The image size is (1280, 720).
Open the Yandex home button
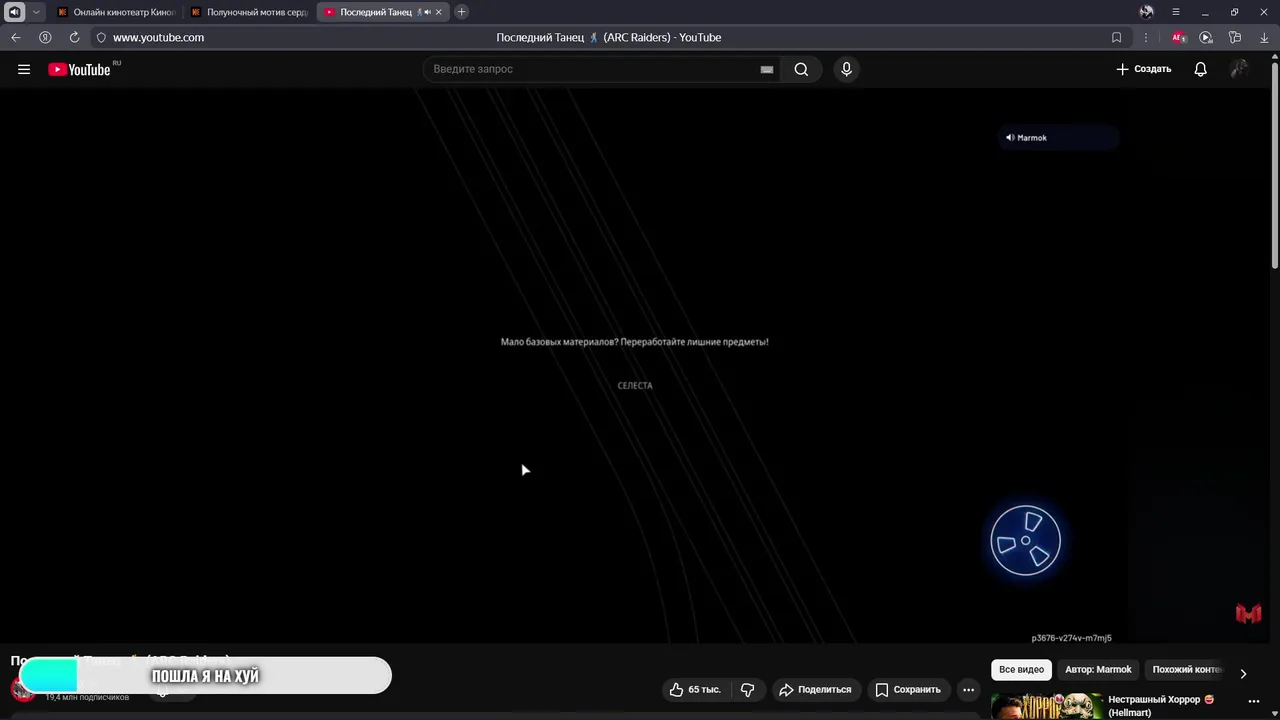45,37
